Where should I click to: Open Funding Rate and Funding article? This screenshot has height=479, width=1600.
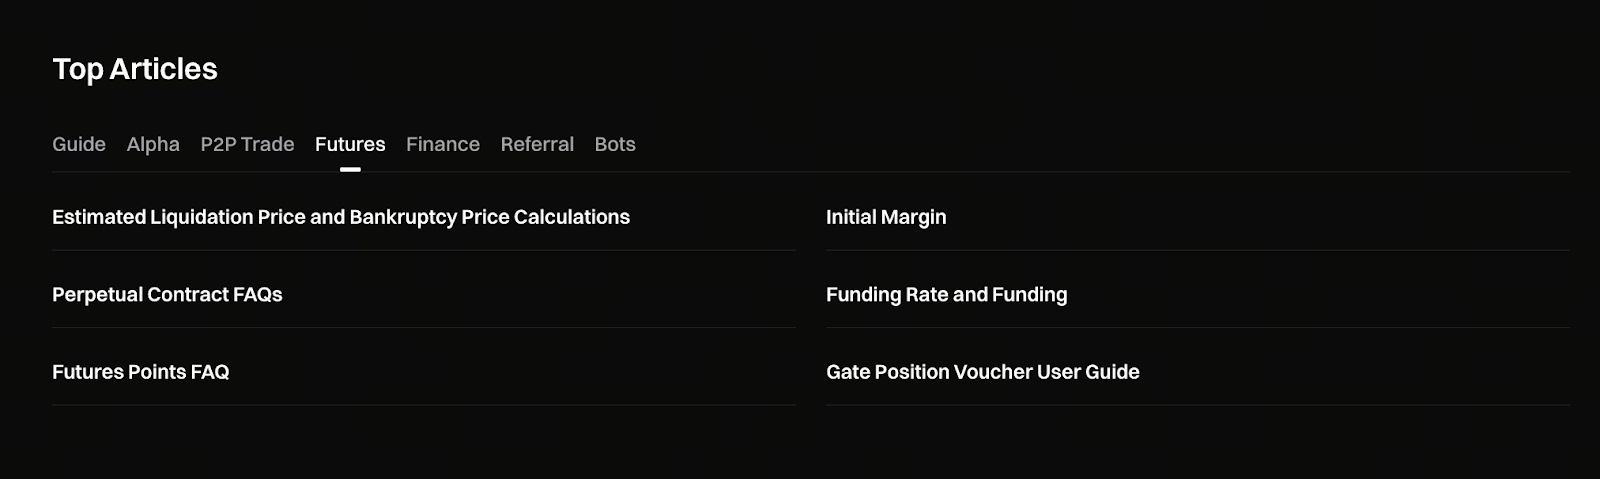946,295
